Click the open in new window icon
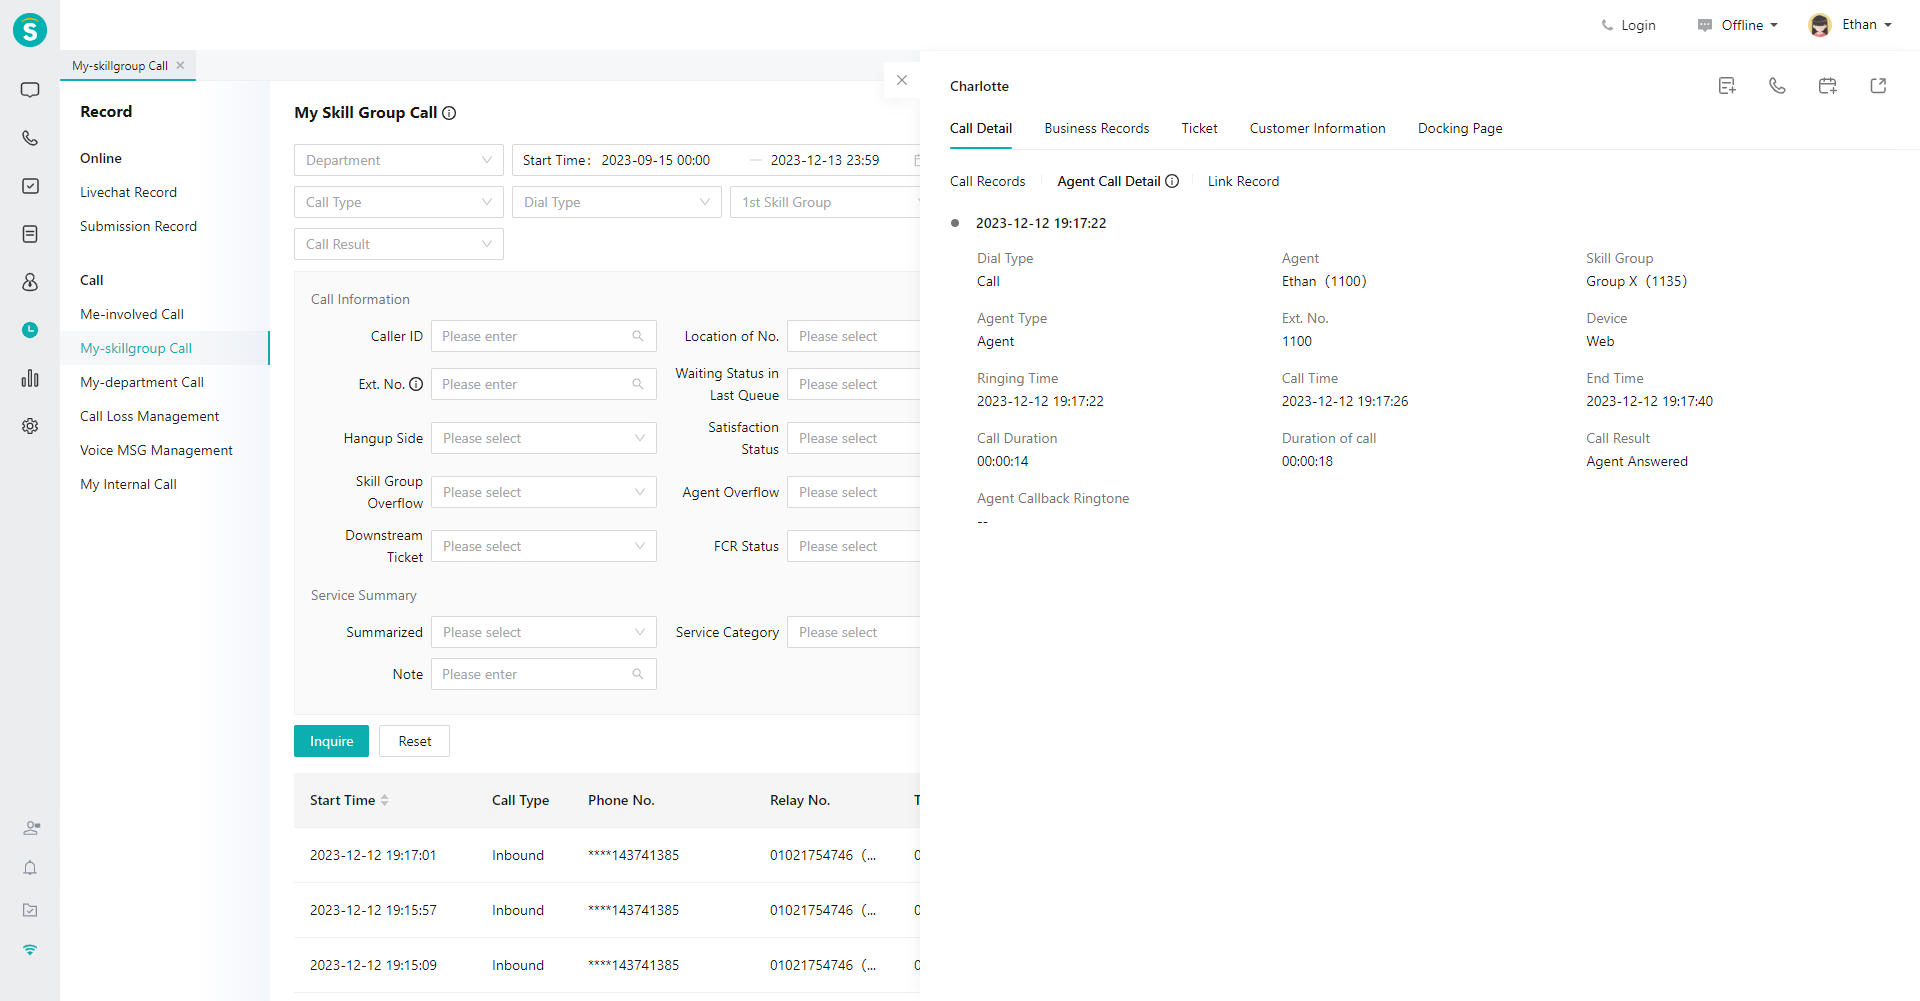1920x1001 pixels. (1878, 86)
